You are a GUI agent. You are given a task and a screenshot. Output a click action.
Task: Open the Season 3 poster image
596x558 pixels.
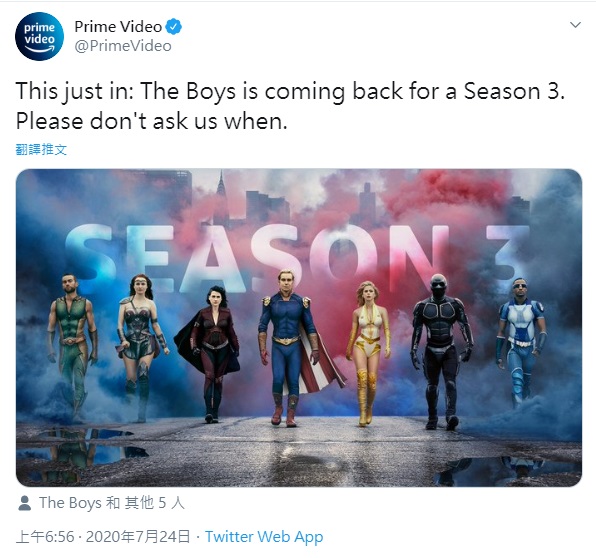299,328
